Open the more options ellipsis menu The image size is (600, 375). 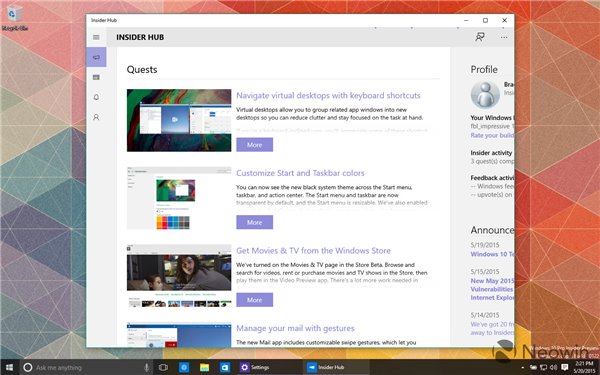click(x=504, y=37)
